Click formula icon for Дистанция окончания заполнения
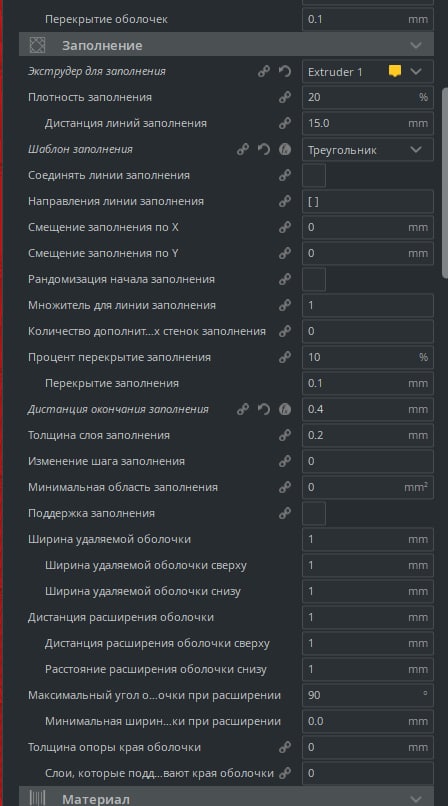 click(285, 409)
